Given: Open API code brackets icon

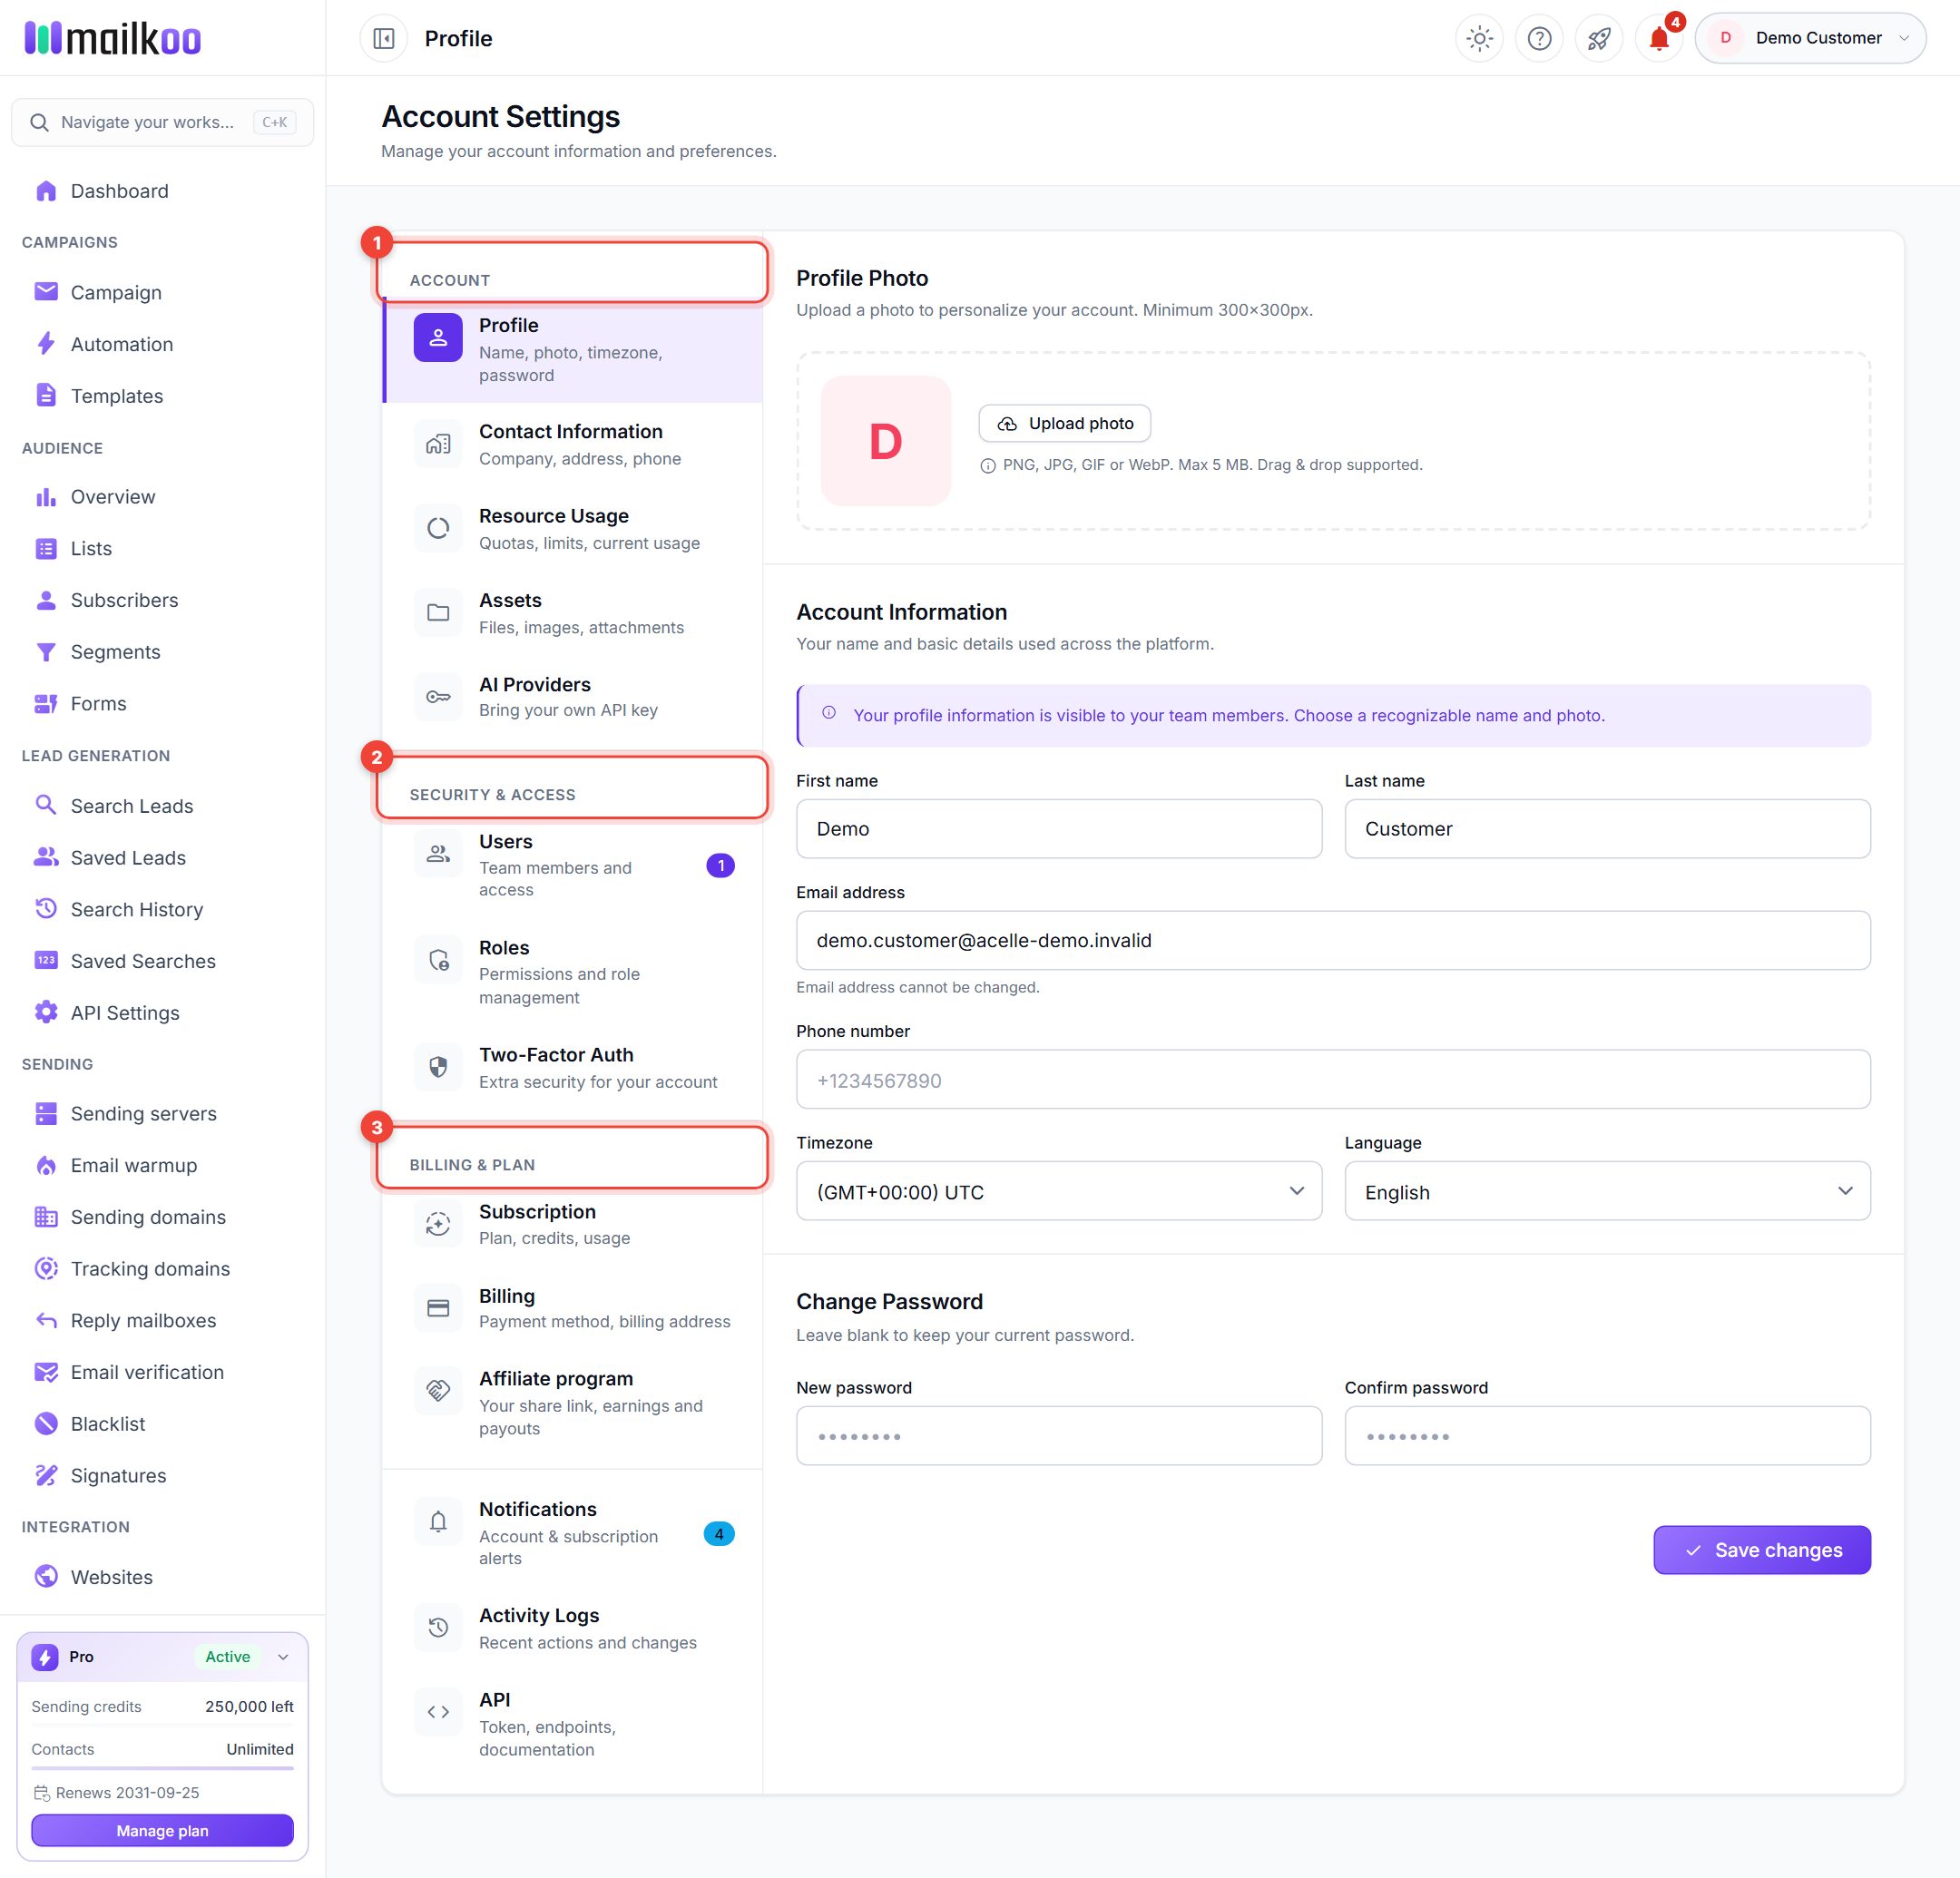Looking at the screenshot, I should [438, 1711].
